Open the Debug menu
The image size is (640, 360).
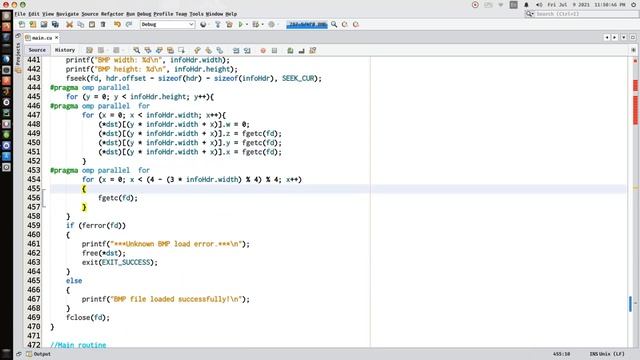tap(144, 14)
